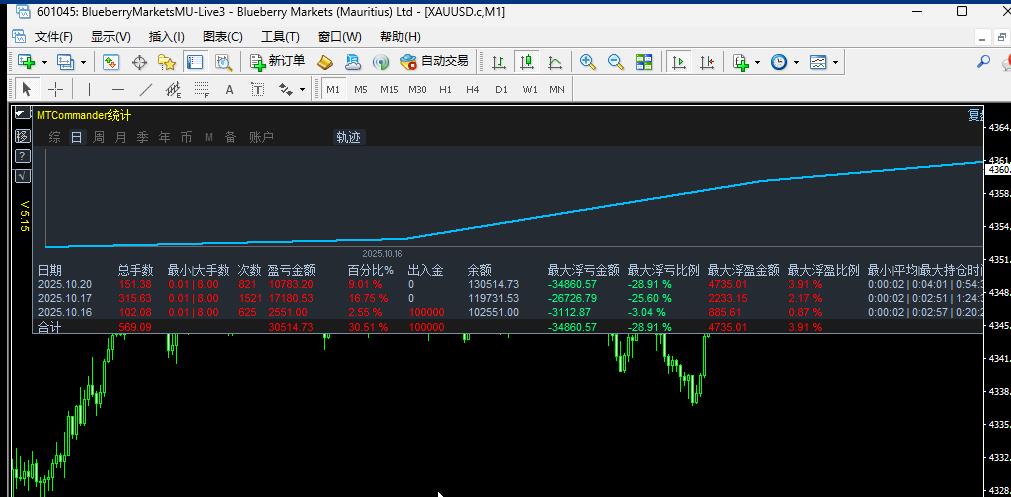Click the Signals radio wave icon

click(x=382, y=62)
